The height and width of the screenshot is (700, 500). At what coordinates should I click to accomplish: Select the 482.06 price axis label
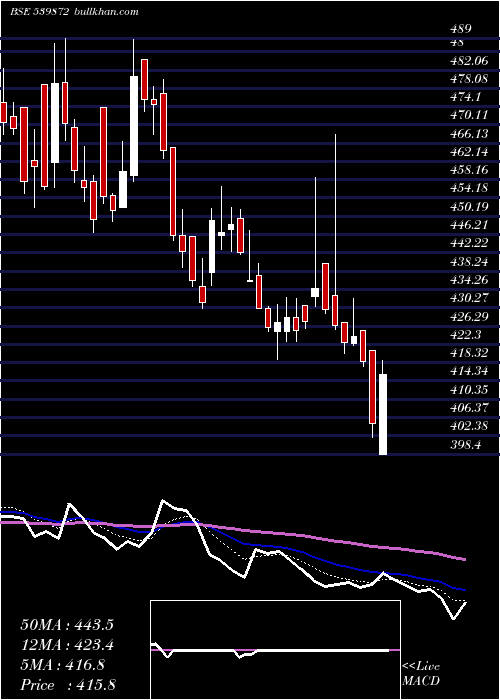tap(469, 61)
